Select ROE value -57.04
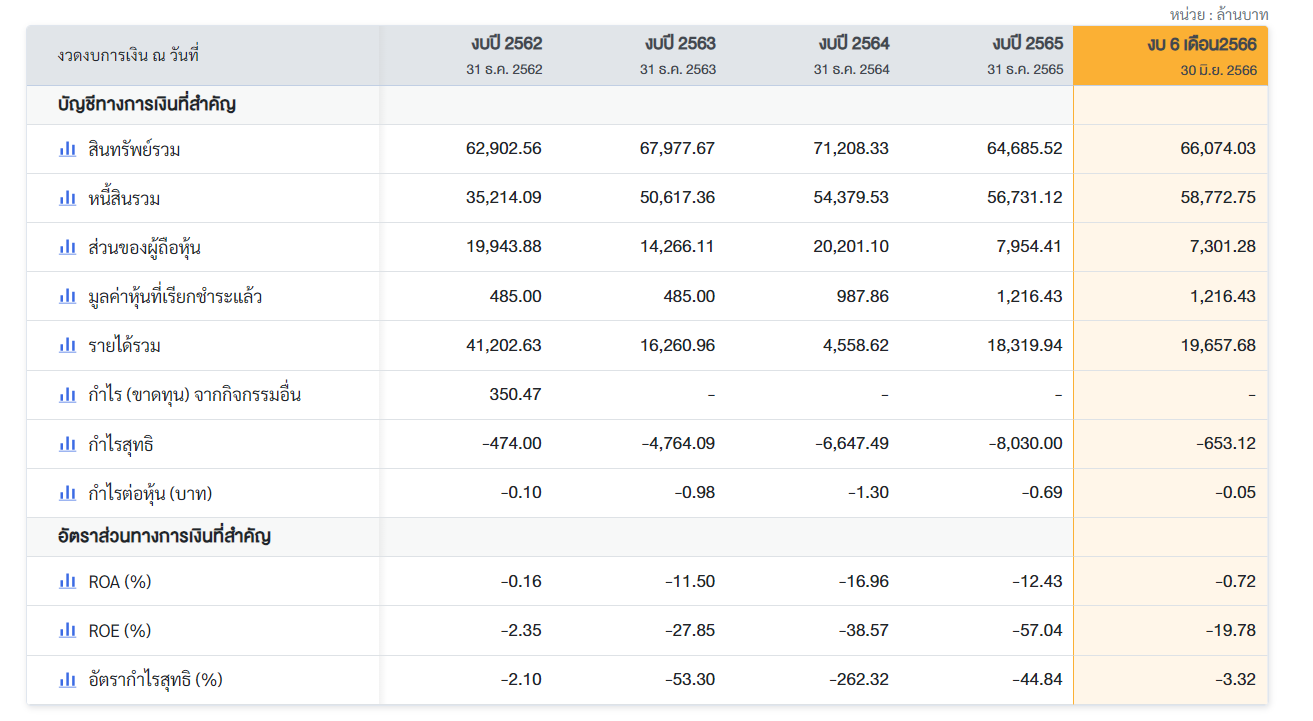The width and height of the screenshot is (1313, 721). 1039,630
